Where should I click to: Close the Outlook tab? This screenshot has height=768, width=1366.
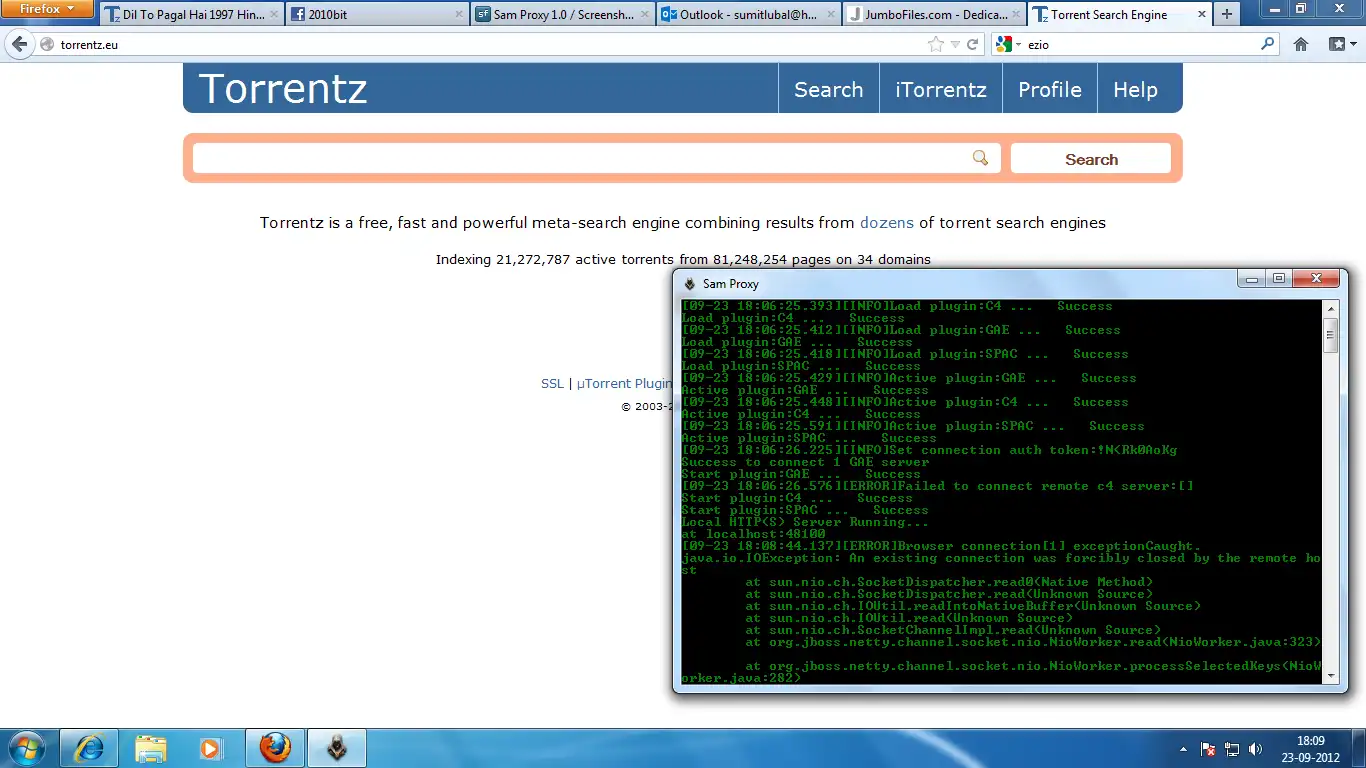[x=831, y=15]
